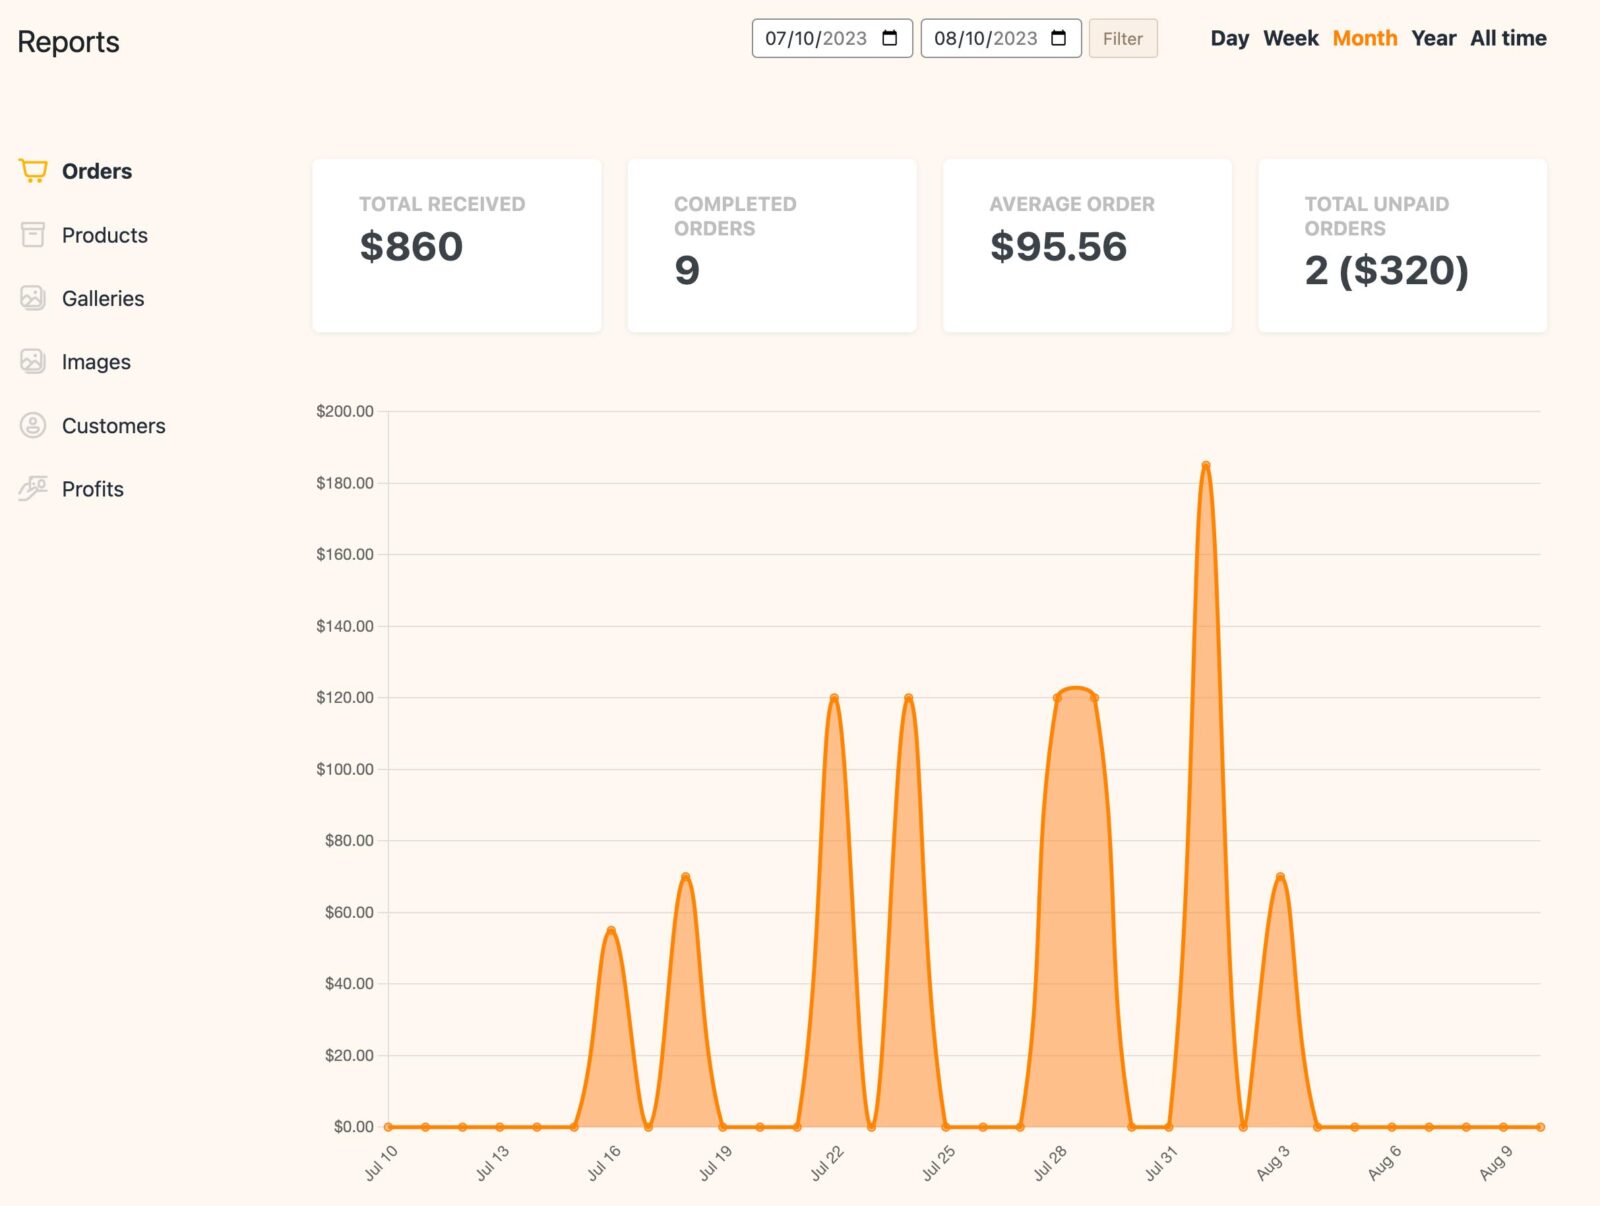1600x1206 pixels.
Task: Open the Orders report
Action: 97,171
